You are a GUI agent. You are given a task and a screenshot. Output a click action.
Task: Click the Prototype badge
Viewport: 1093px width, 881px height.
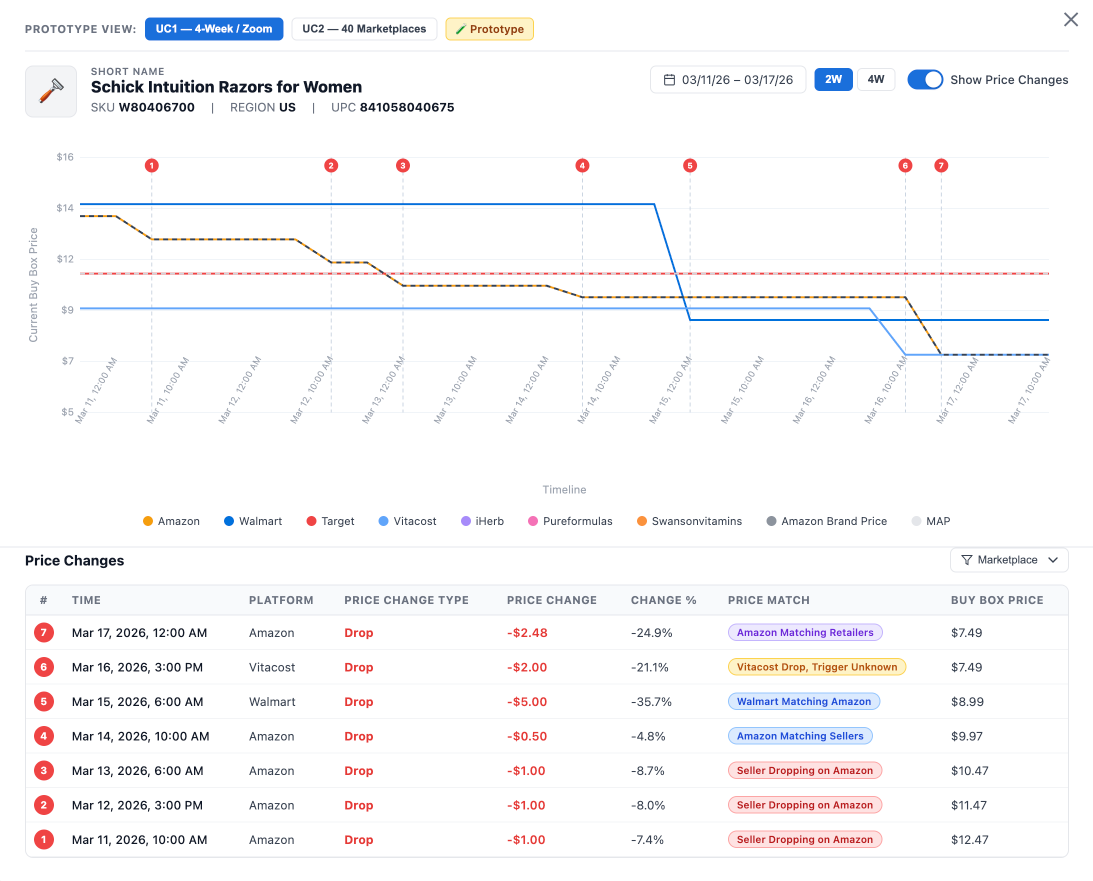click(489, 29)
